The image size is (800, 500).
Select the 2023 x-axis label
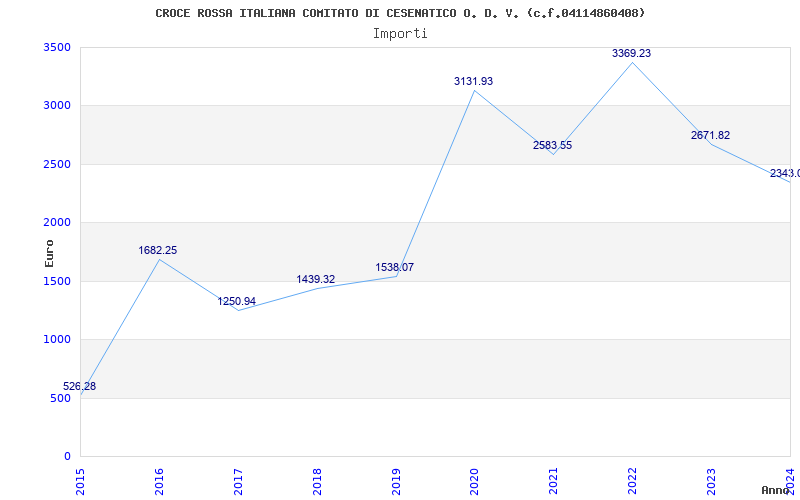711,482
